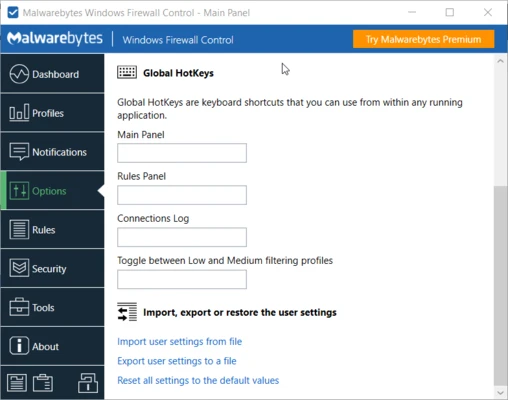Focus the Toggle filtering profiles hotkey field
The height and width of the screenshot is (400, 508).
point(182,279)
